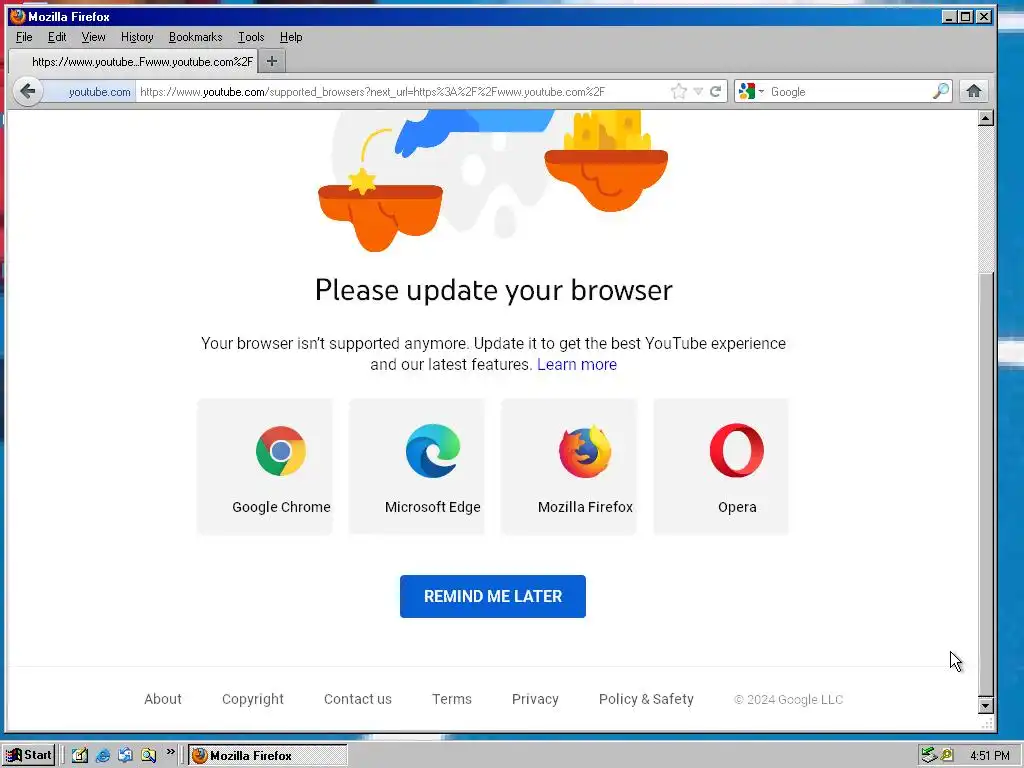This screenshot has width=1024, height=768.
Task: Choose the Microsoft Edge logo
Action: tap(433, 451)
